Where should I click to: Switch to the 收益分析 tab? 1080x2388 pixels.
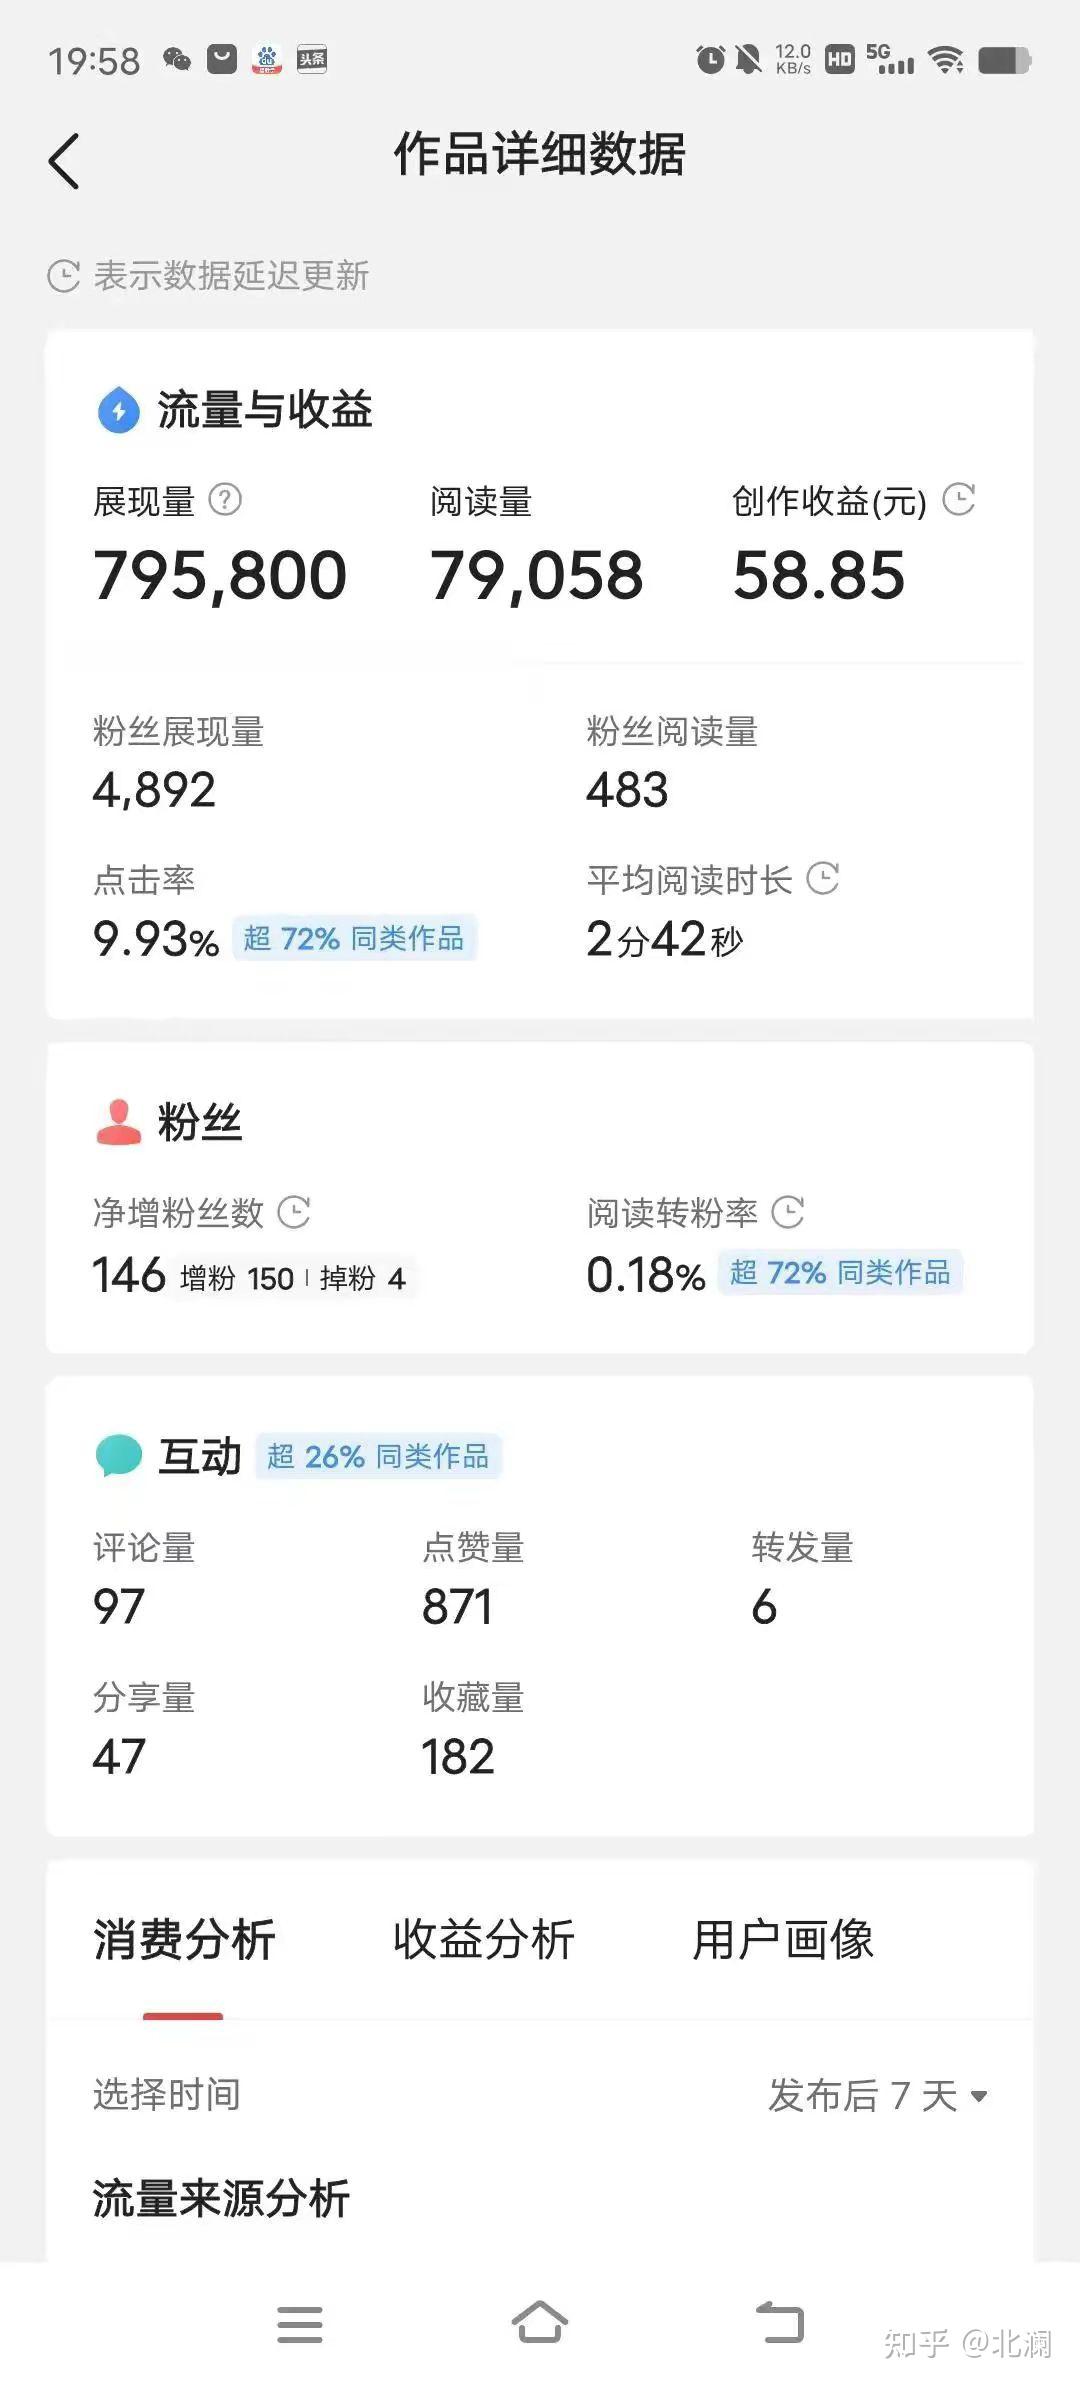[484, 1940]
